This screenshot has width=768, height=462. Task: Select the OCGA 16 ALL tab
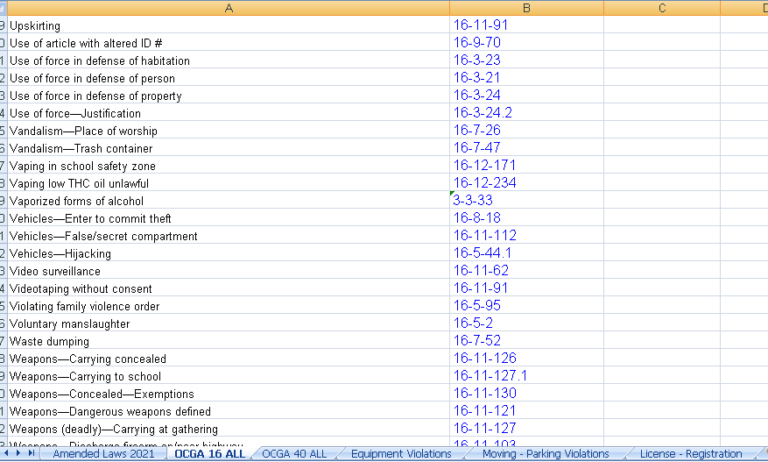(209, 454)
